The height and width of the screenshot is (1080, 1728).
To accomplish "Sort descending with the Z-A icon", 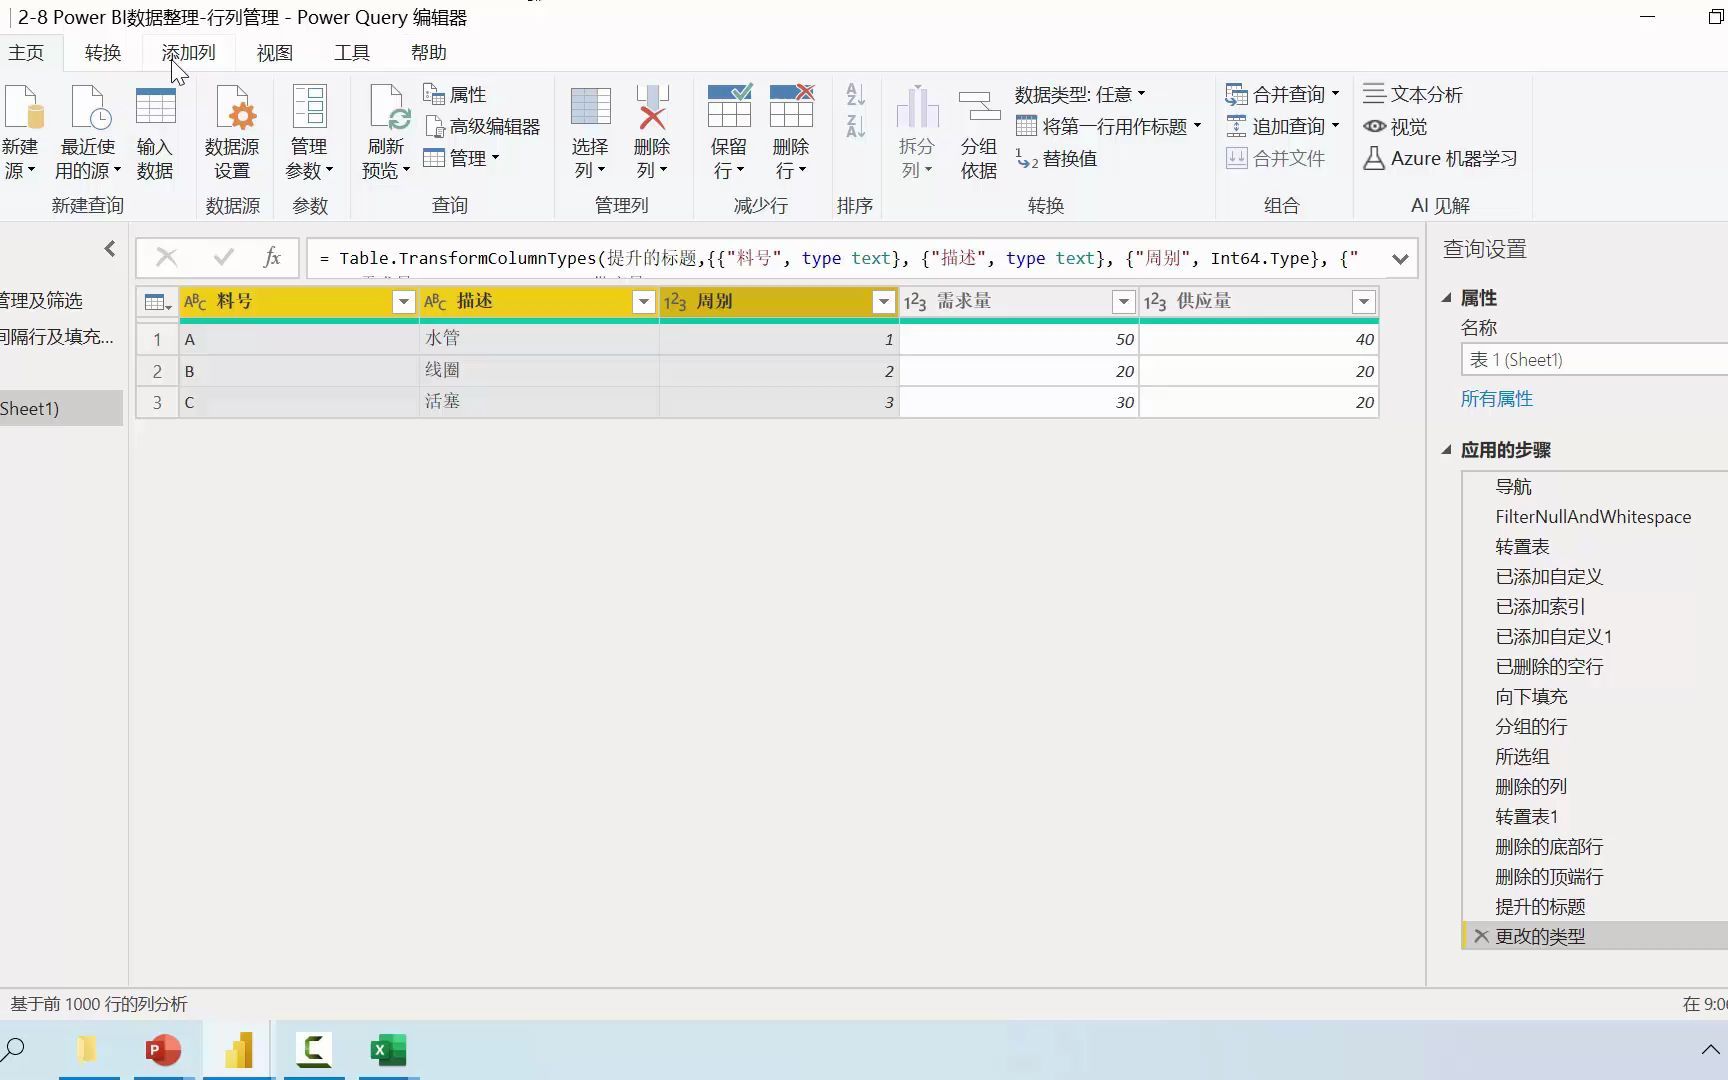I will (x=855, y=127).
